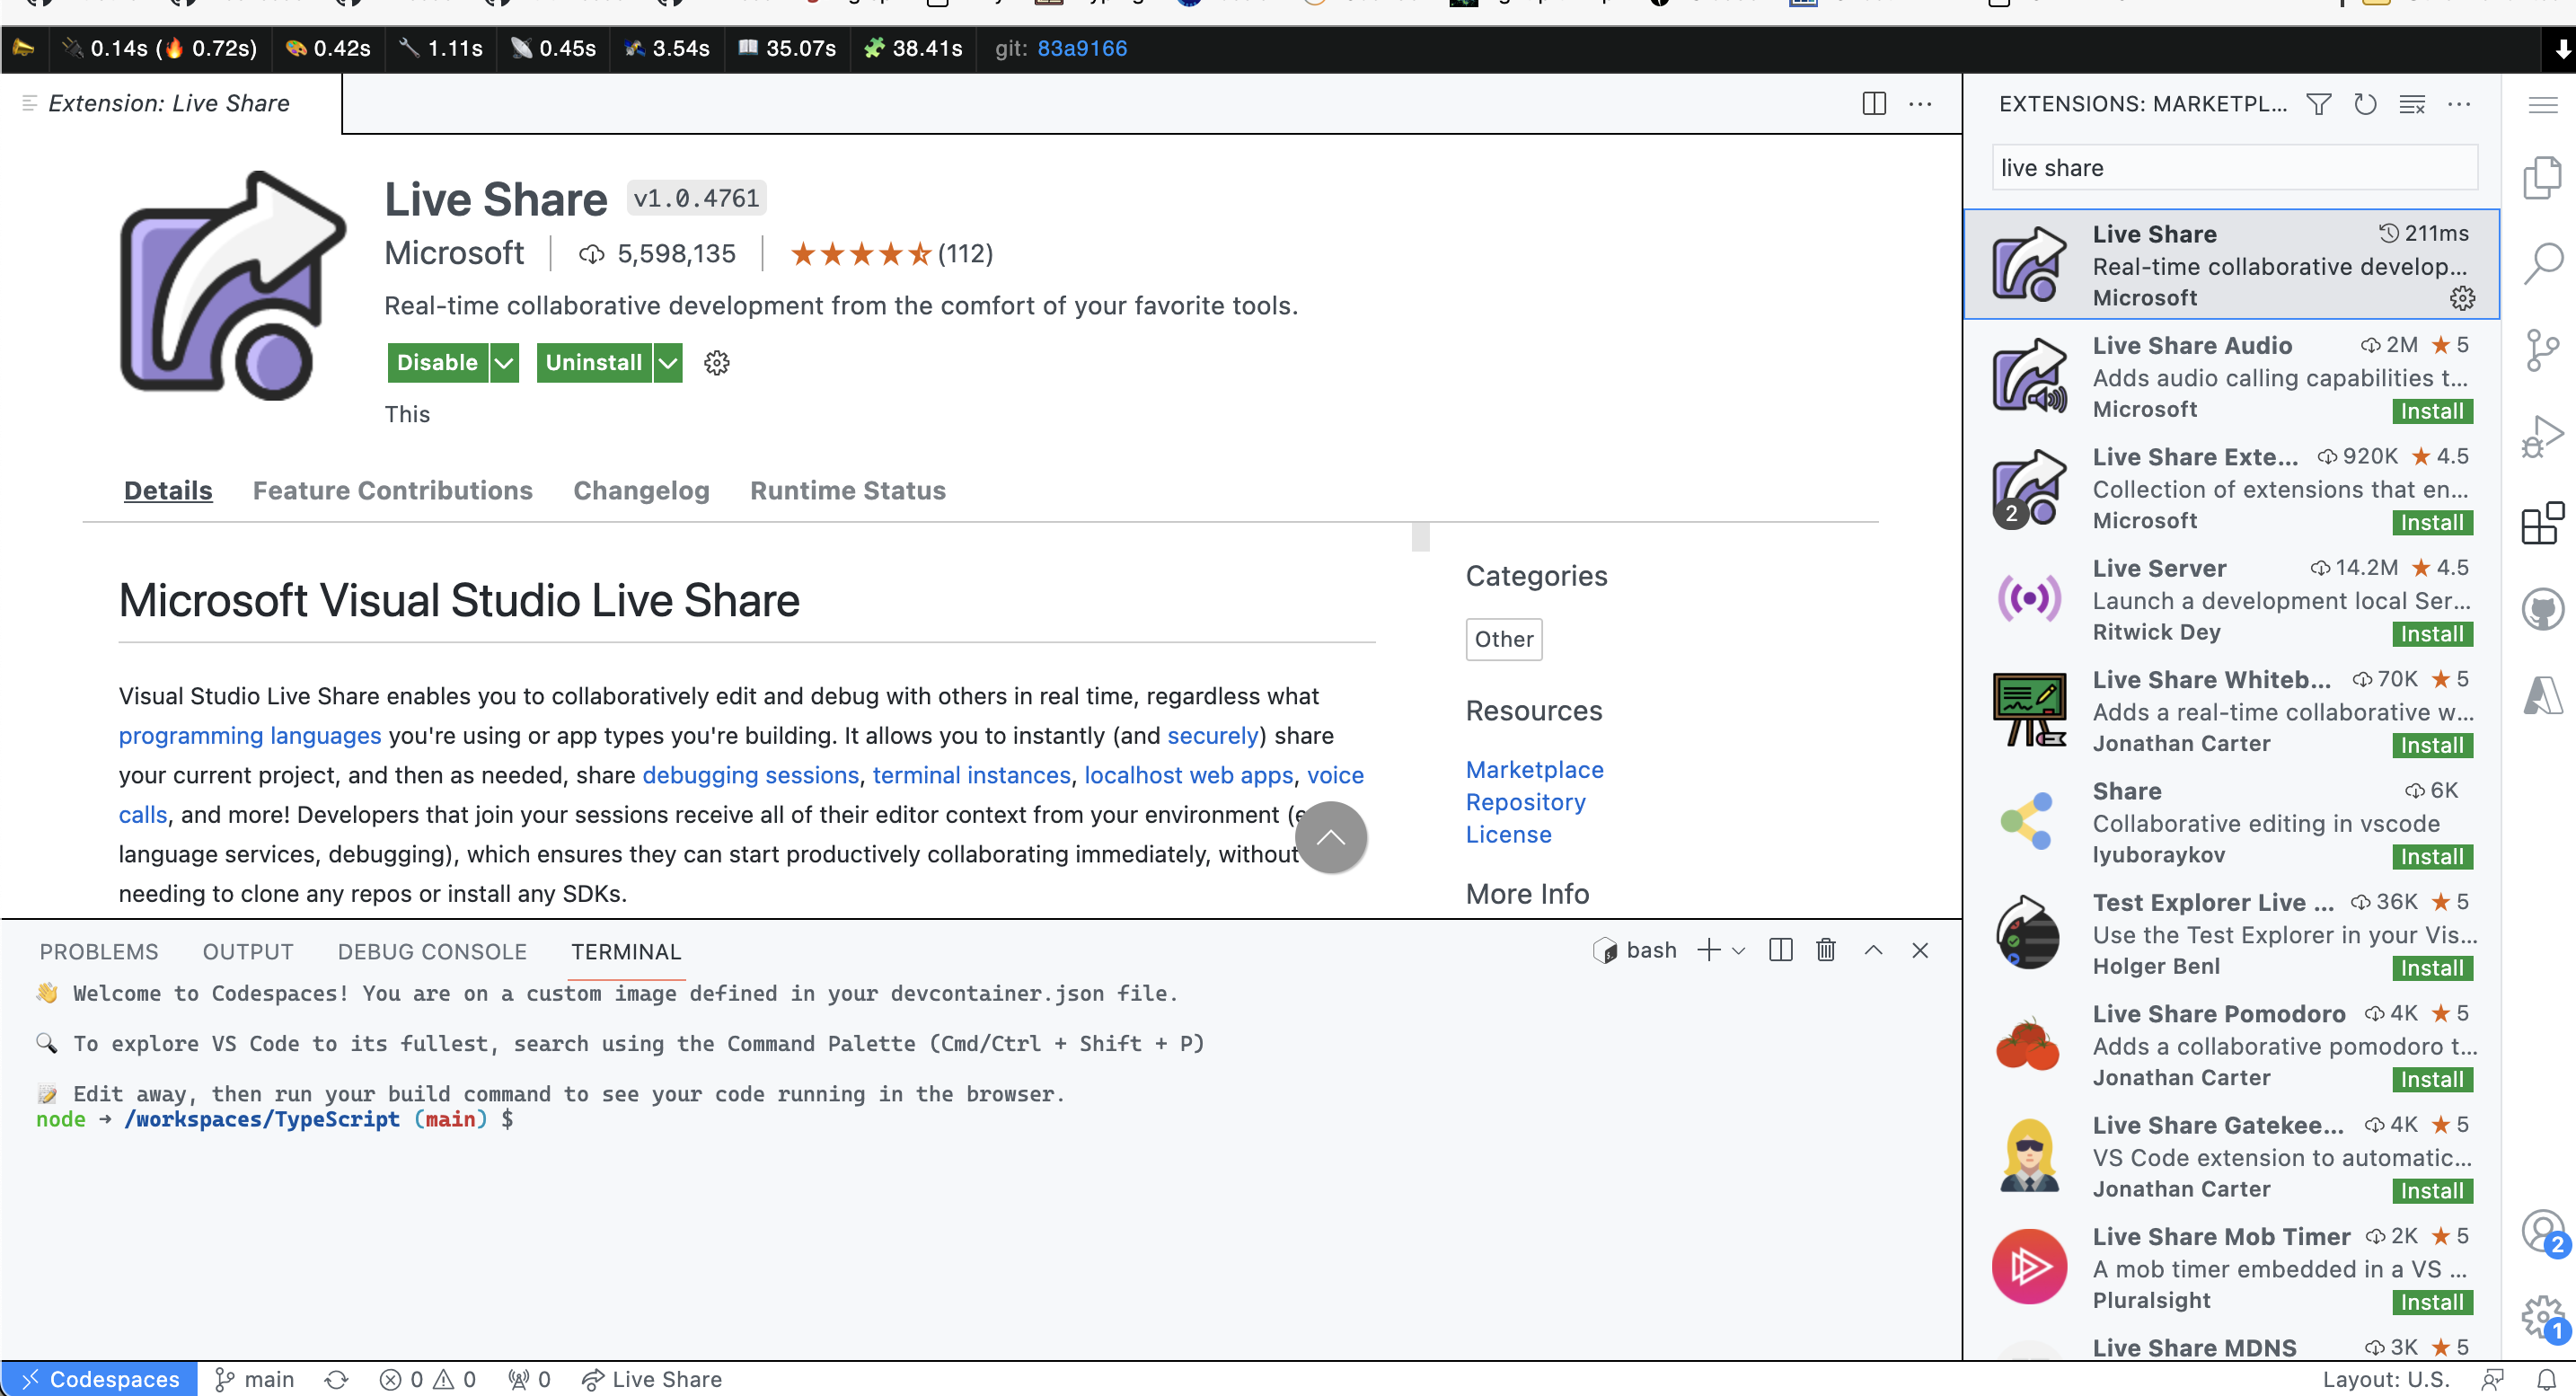Open Source Control view in activity bar
This screenshot has width=2576, height=1396.
(x=2541, y=351)
